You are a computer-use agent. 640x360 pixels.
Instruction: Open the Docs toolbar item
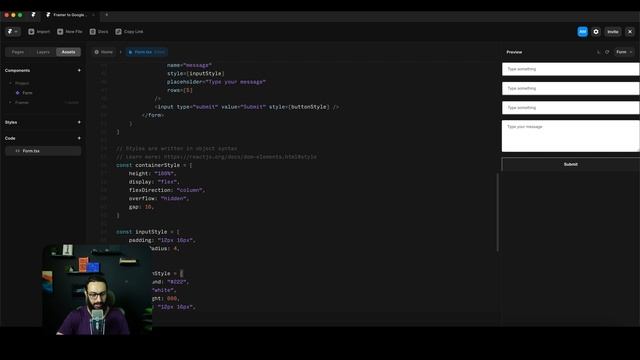(99, 31)
